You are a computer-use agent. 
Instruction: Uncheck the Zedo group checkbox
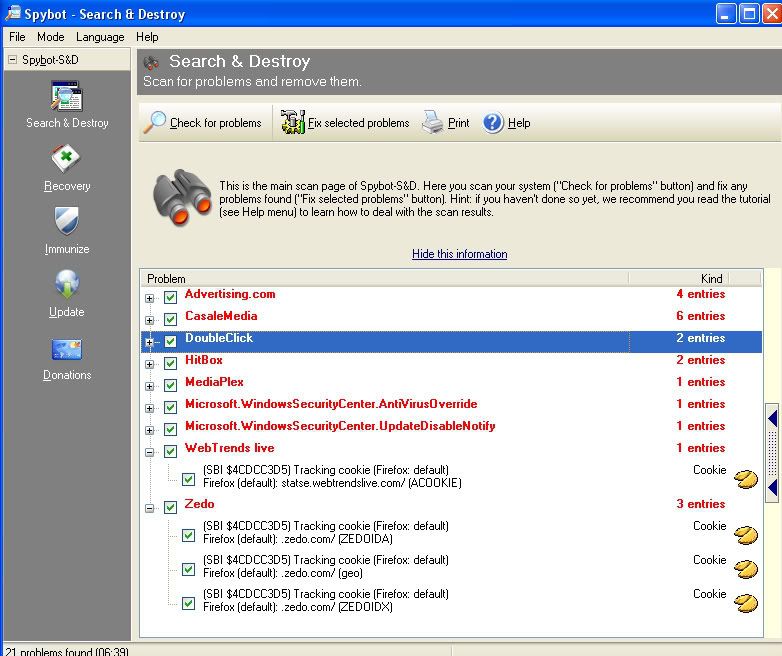[x=170, y=508]
